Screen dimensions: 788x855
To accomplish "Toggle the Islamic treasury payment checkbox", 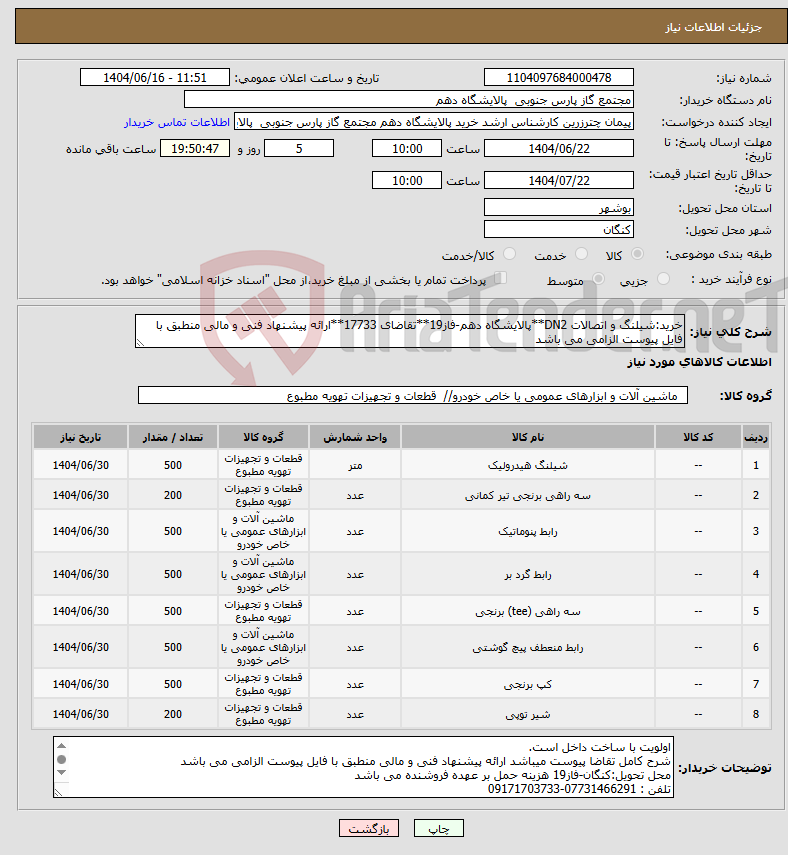I will [x=500, y=278].
